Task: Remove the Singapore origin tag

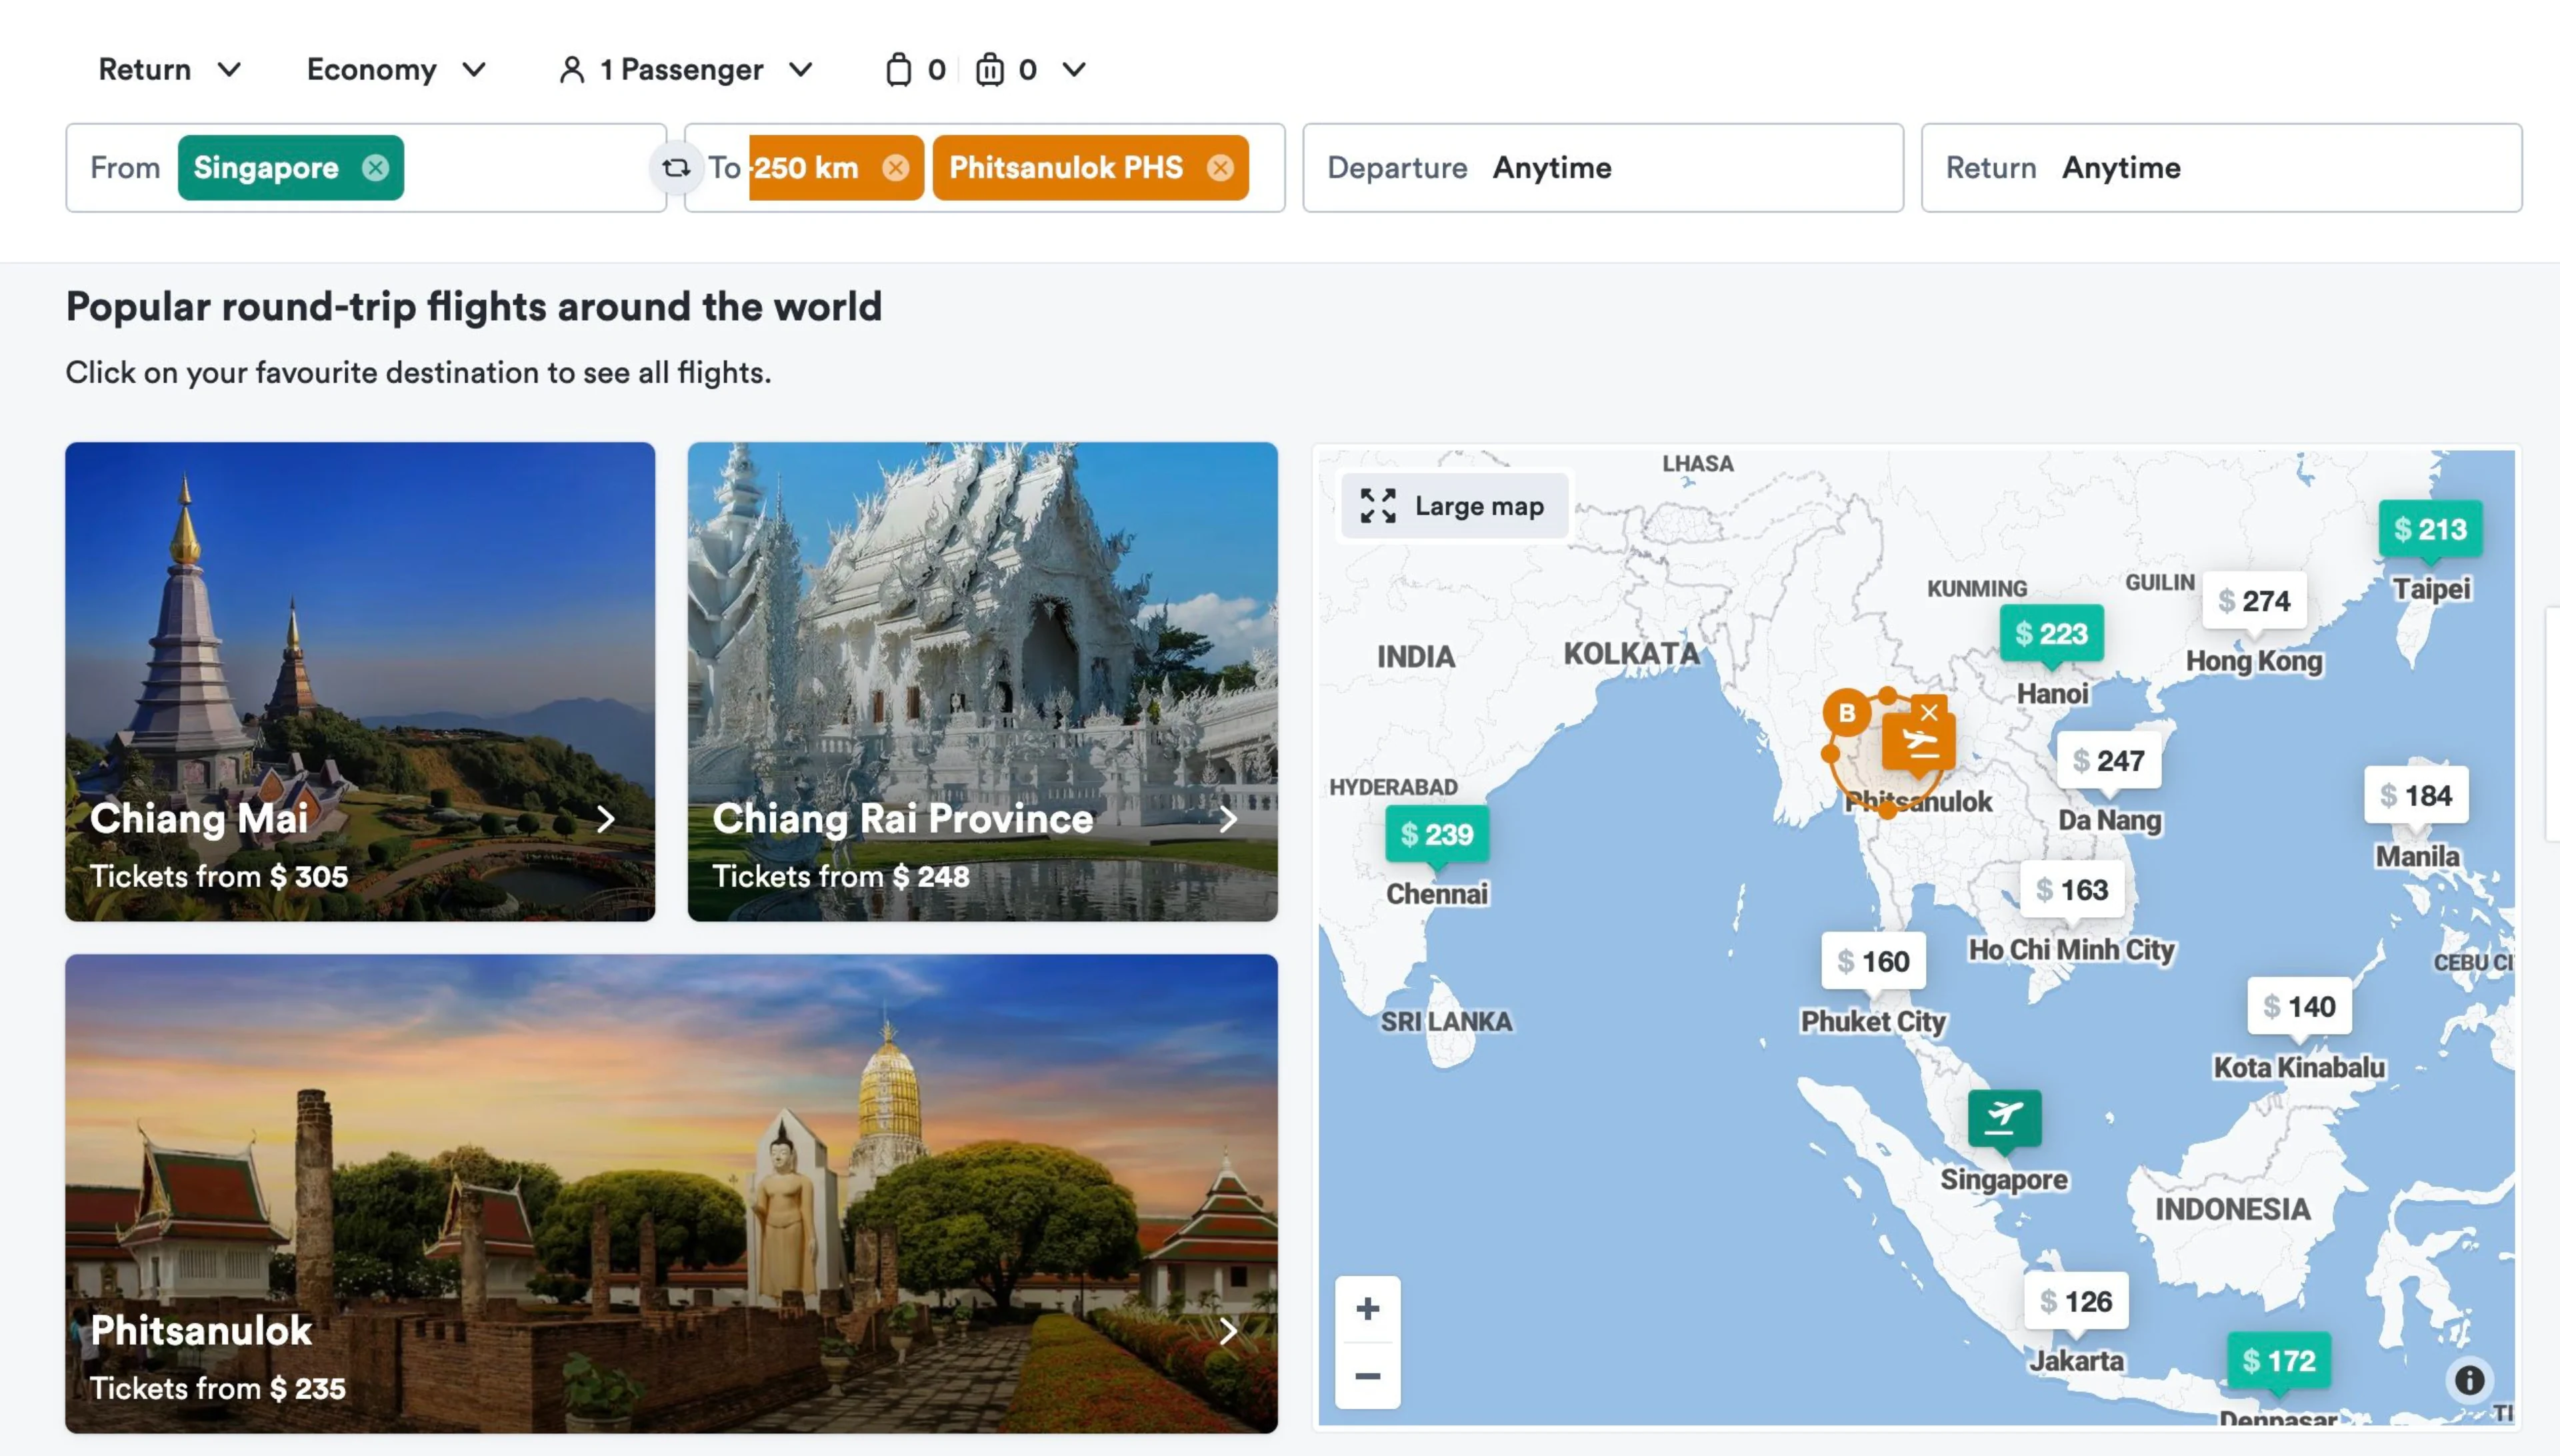Action: 375,168
